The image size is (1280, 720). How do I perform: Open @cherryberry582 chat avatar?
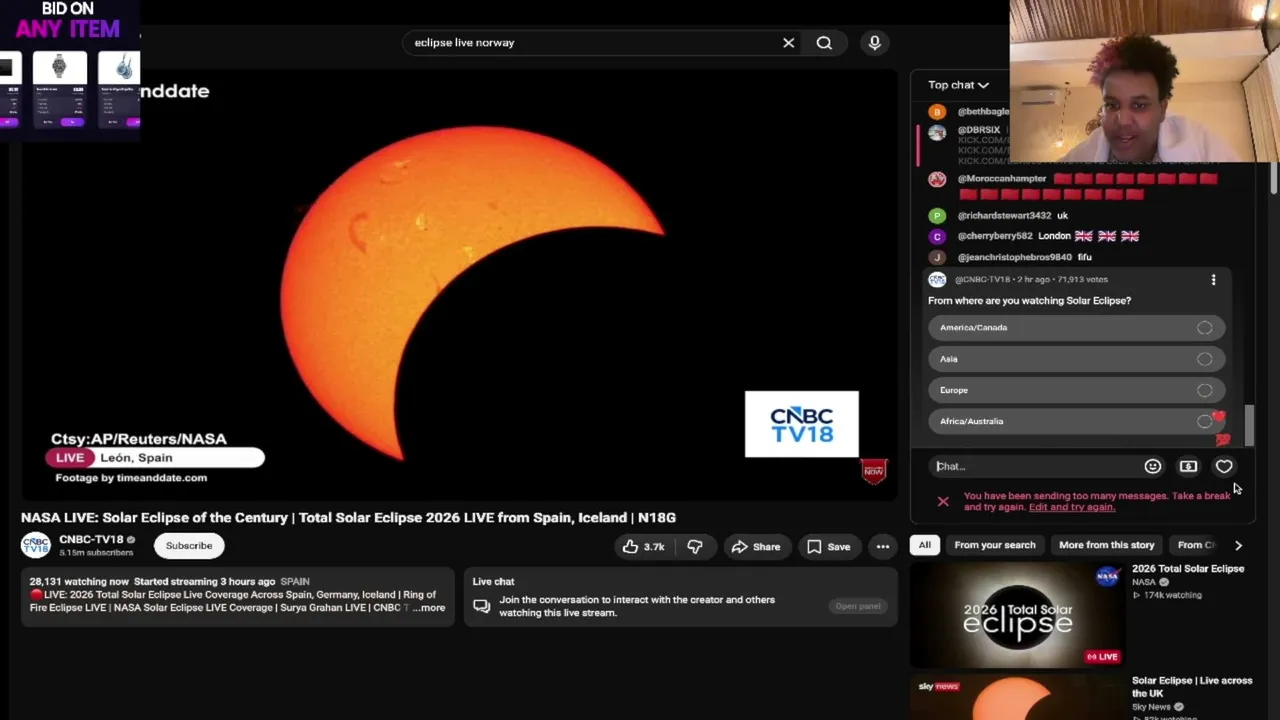937,236
